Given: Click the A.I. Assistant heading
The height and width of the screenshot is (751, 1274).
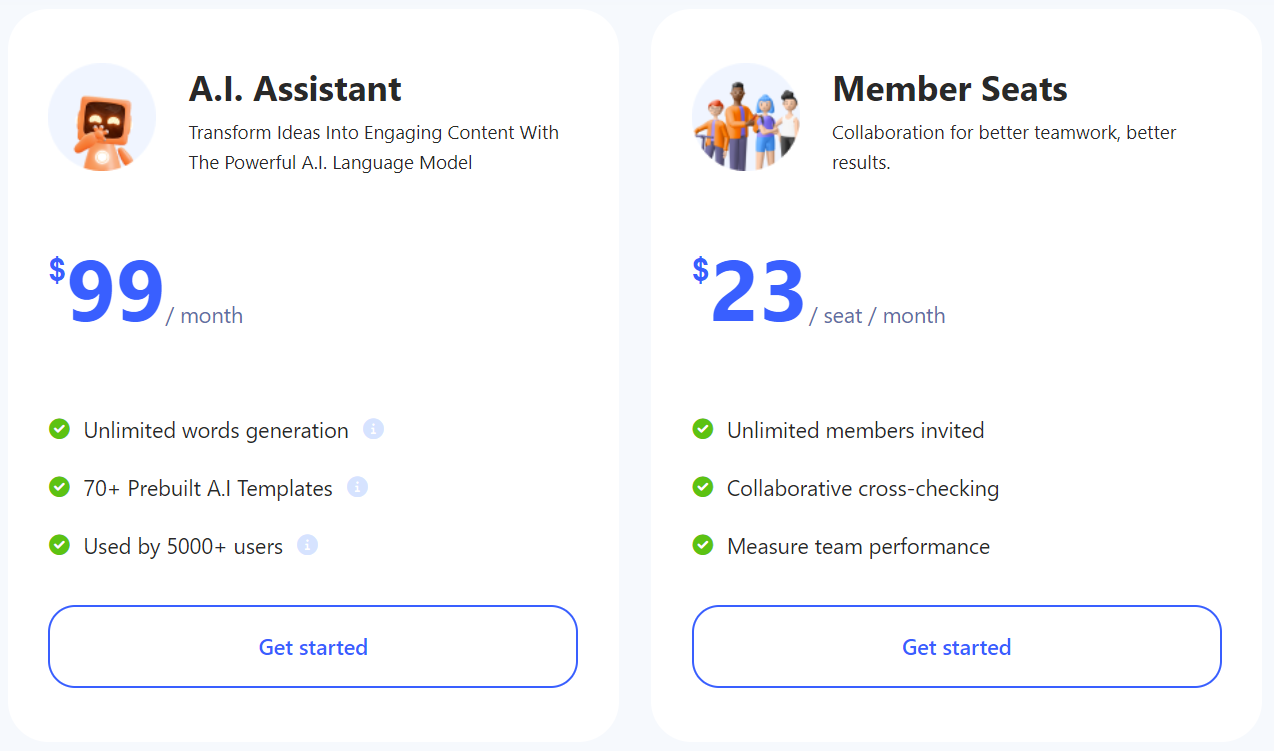Looking at the screenshot, I should [x=295, y=89].
